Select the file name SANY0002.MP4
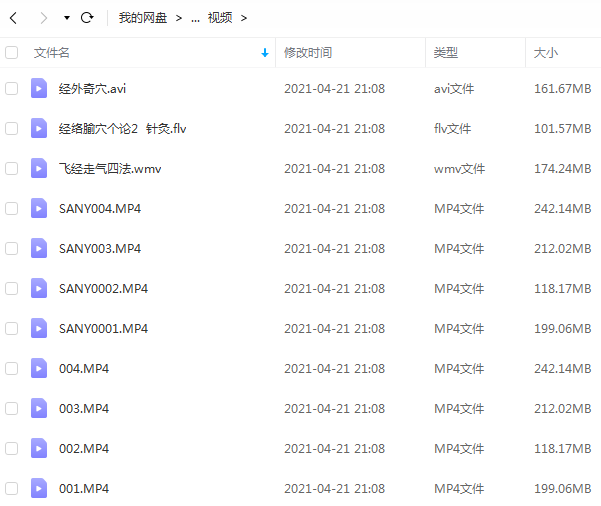Viewport: 601px width, 506px height. coord(103,289)
